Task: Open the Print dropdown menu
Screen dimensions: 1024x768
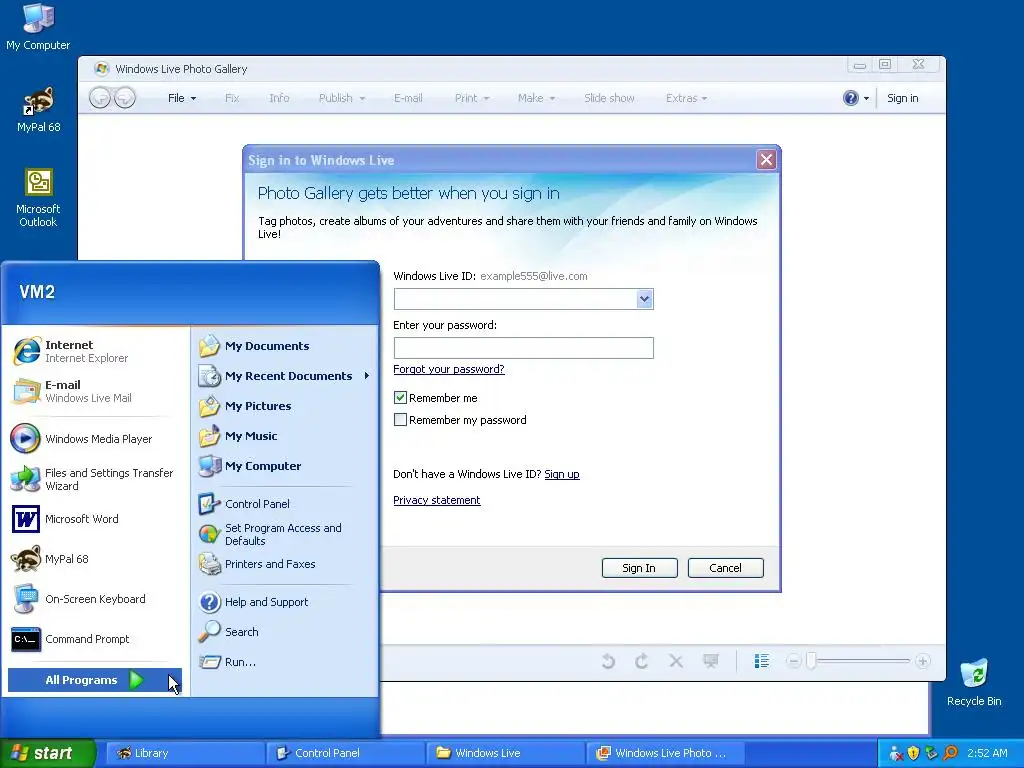Action: [472, 98]
